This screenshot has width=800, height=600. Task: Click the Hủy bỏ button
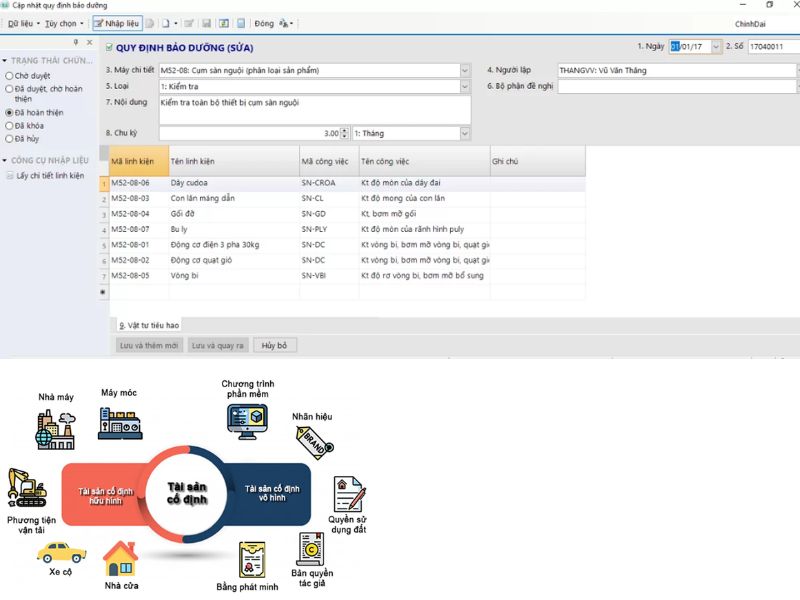click(x=274, y=345)
